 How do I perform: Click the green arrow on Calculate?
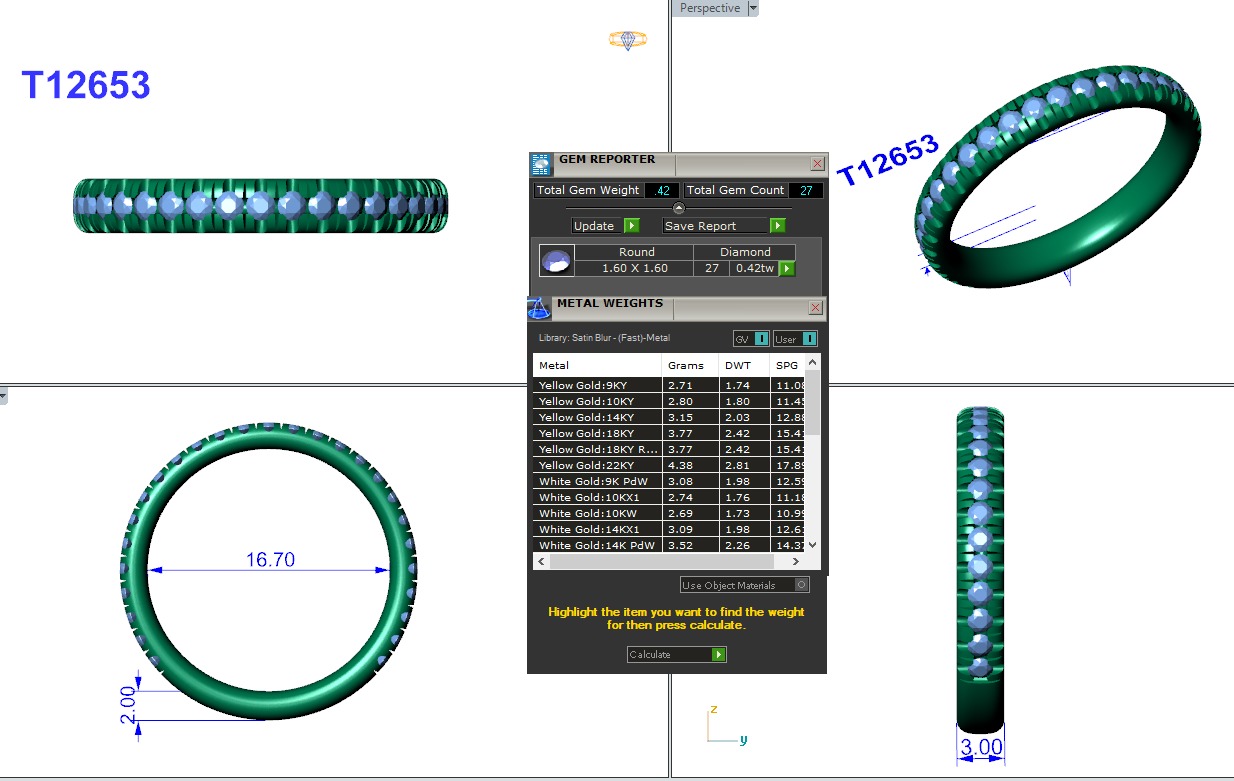pyautogui.click(x=718, y=655)
